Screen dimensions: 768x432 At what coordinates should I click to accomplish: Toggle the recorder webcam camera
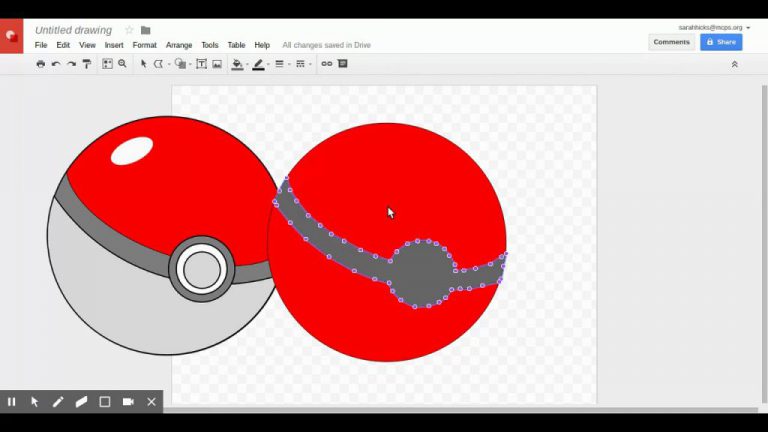[x=128, y=402]
